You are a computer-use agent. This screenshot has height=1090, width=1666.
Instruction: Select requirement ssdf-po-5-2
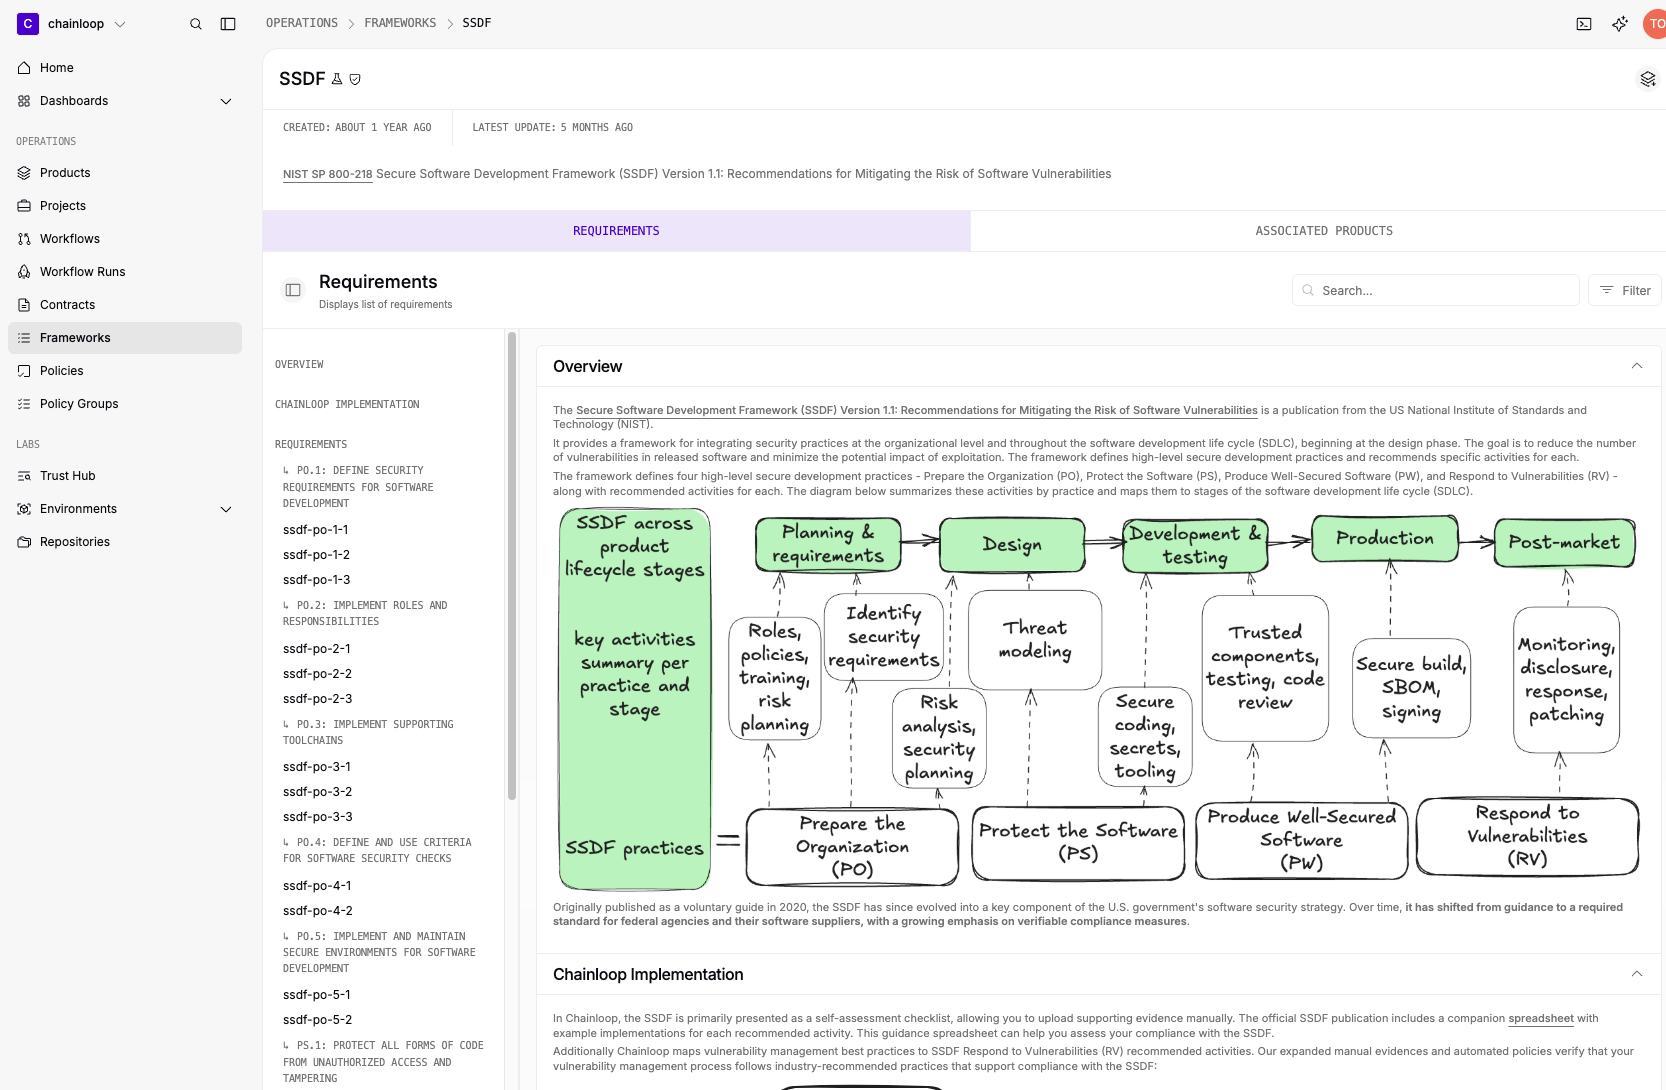click(x=317, y=1020)
